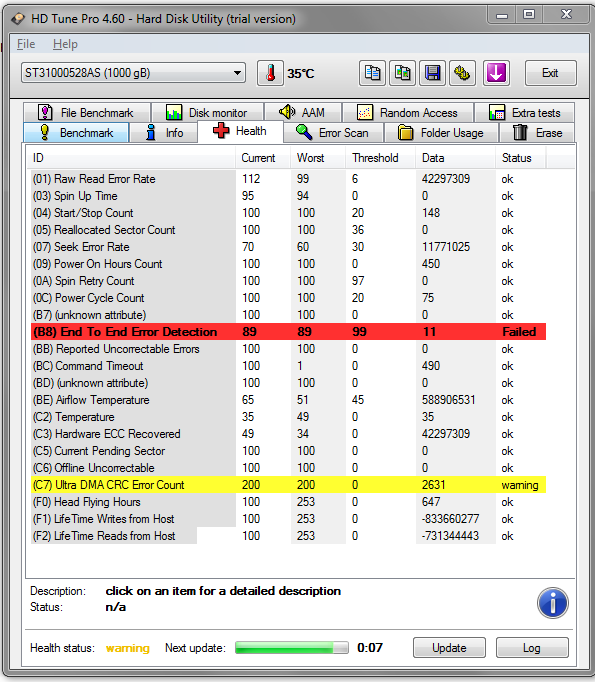Click the blue info circle icon
Image resolution: width=595 pixels, height=682 pixels.
click(552, 603)
